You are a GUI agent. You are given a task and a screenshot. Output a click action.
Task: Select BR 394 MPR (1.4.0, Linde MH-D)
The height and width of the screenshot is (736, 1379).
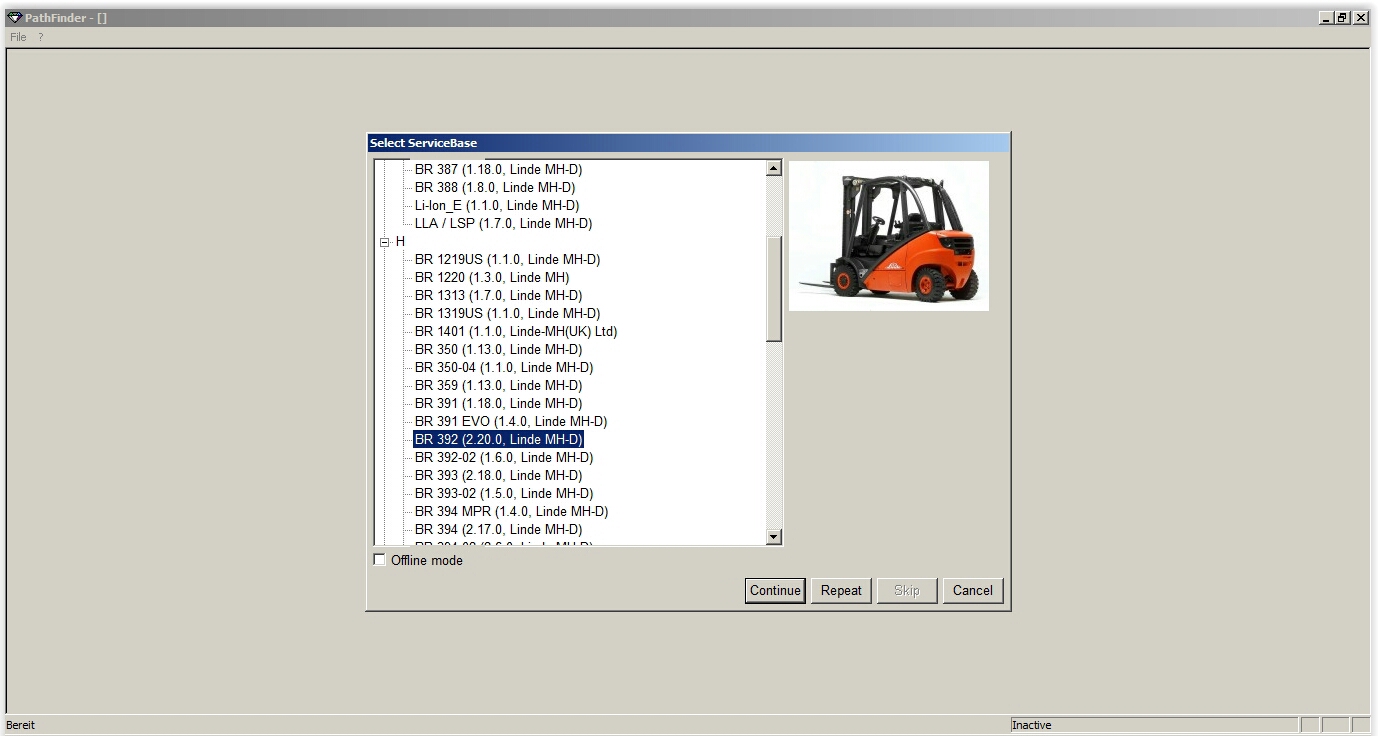511,512
